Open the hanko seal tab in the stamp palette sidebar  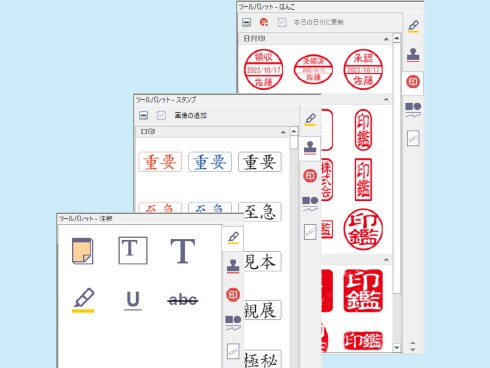pos(310,176)
